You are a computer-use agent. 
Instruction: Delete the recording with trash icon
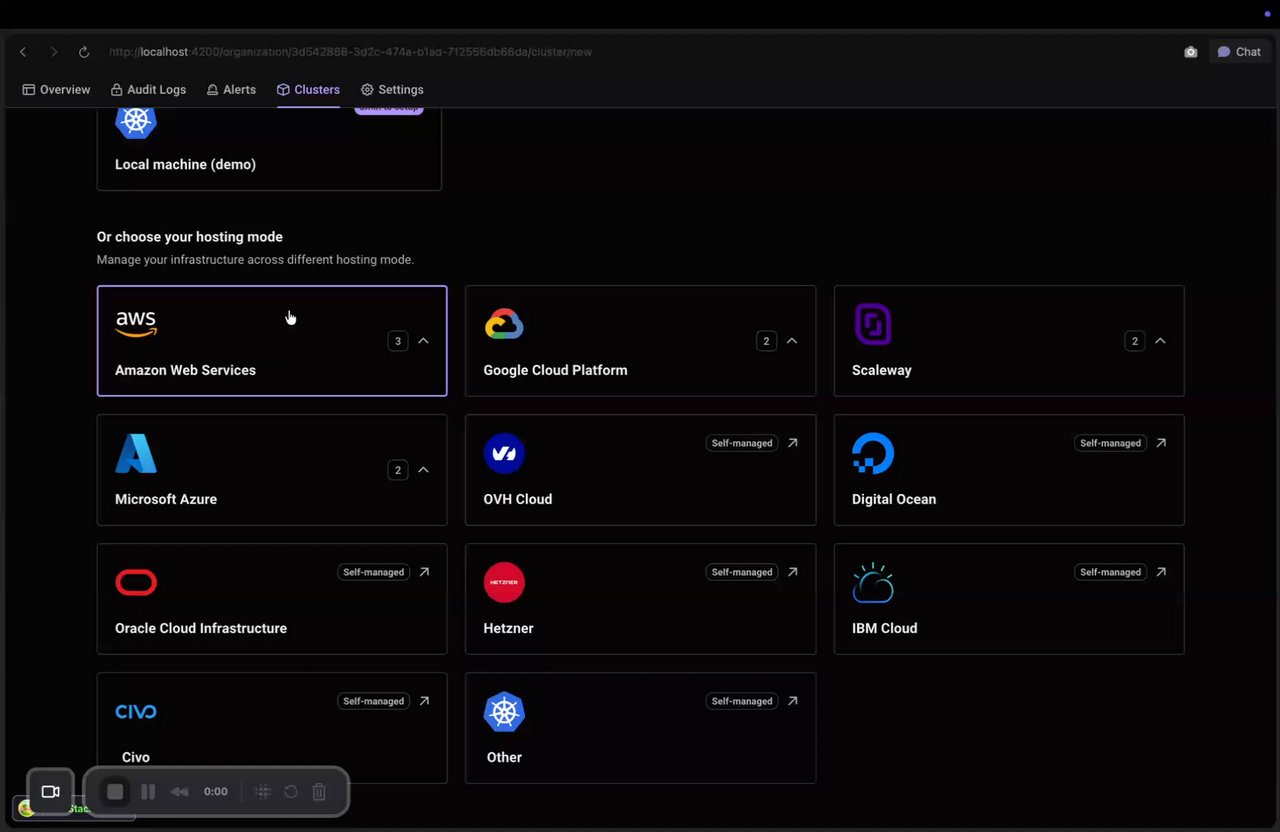[319, 792]
